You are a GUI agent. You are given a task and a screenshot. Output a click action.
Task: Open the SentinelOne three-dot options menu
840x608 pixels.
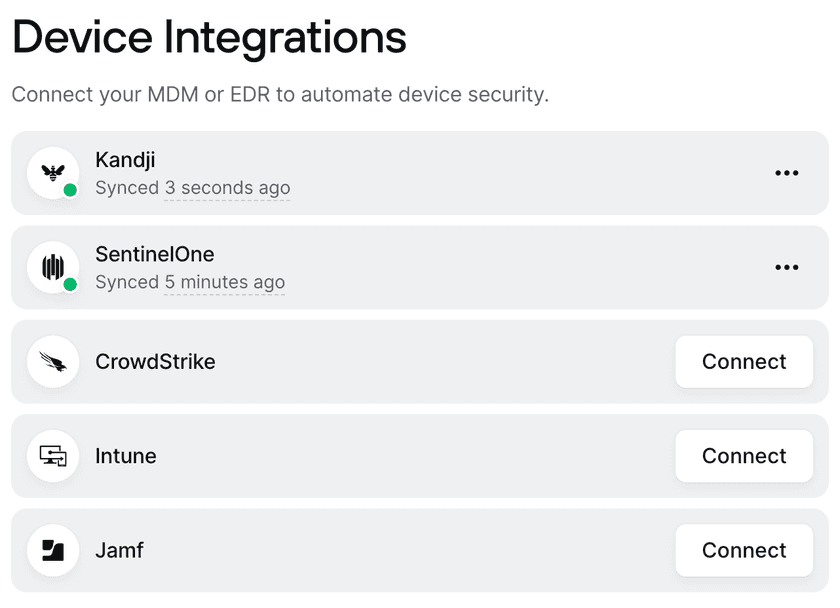787,267
